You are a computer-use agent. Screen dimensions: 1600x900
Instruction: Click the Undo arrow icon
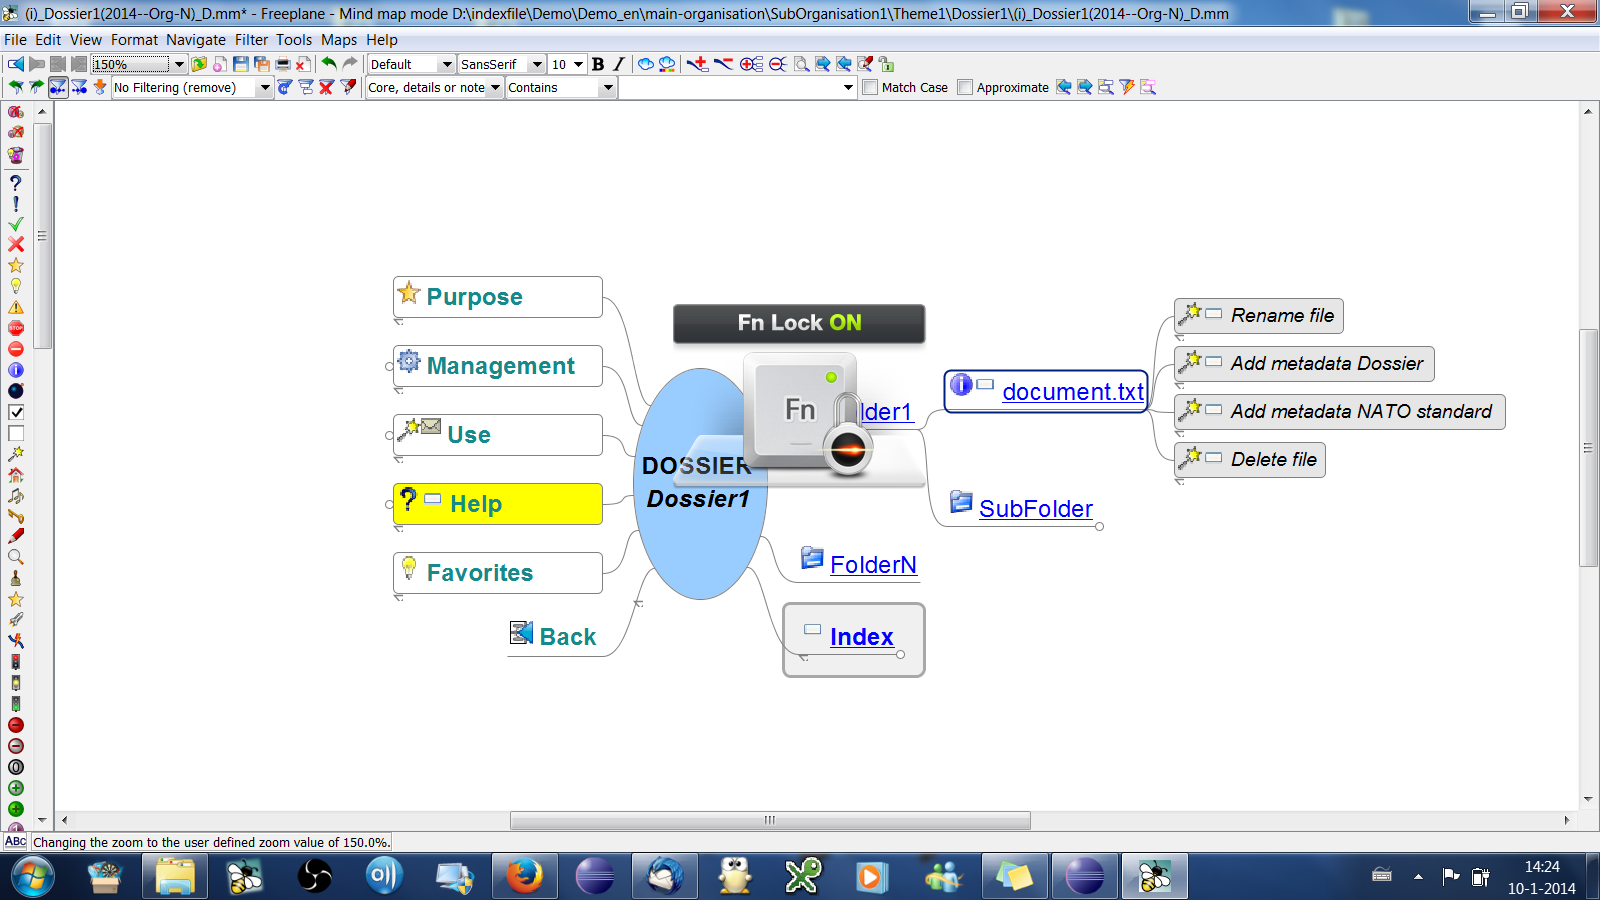click(x=329, y=64)
